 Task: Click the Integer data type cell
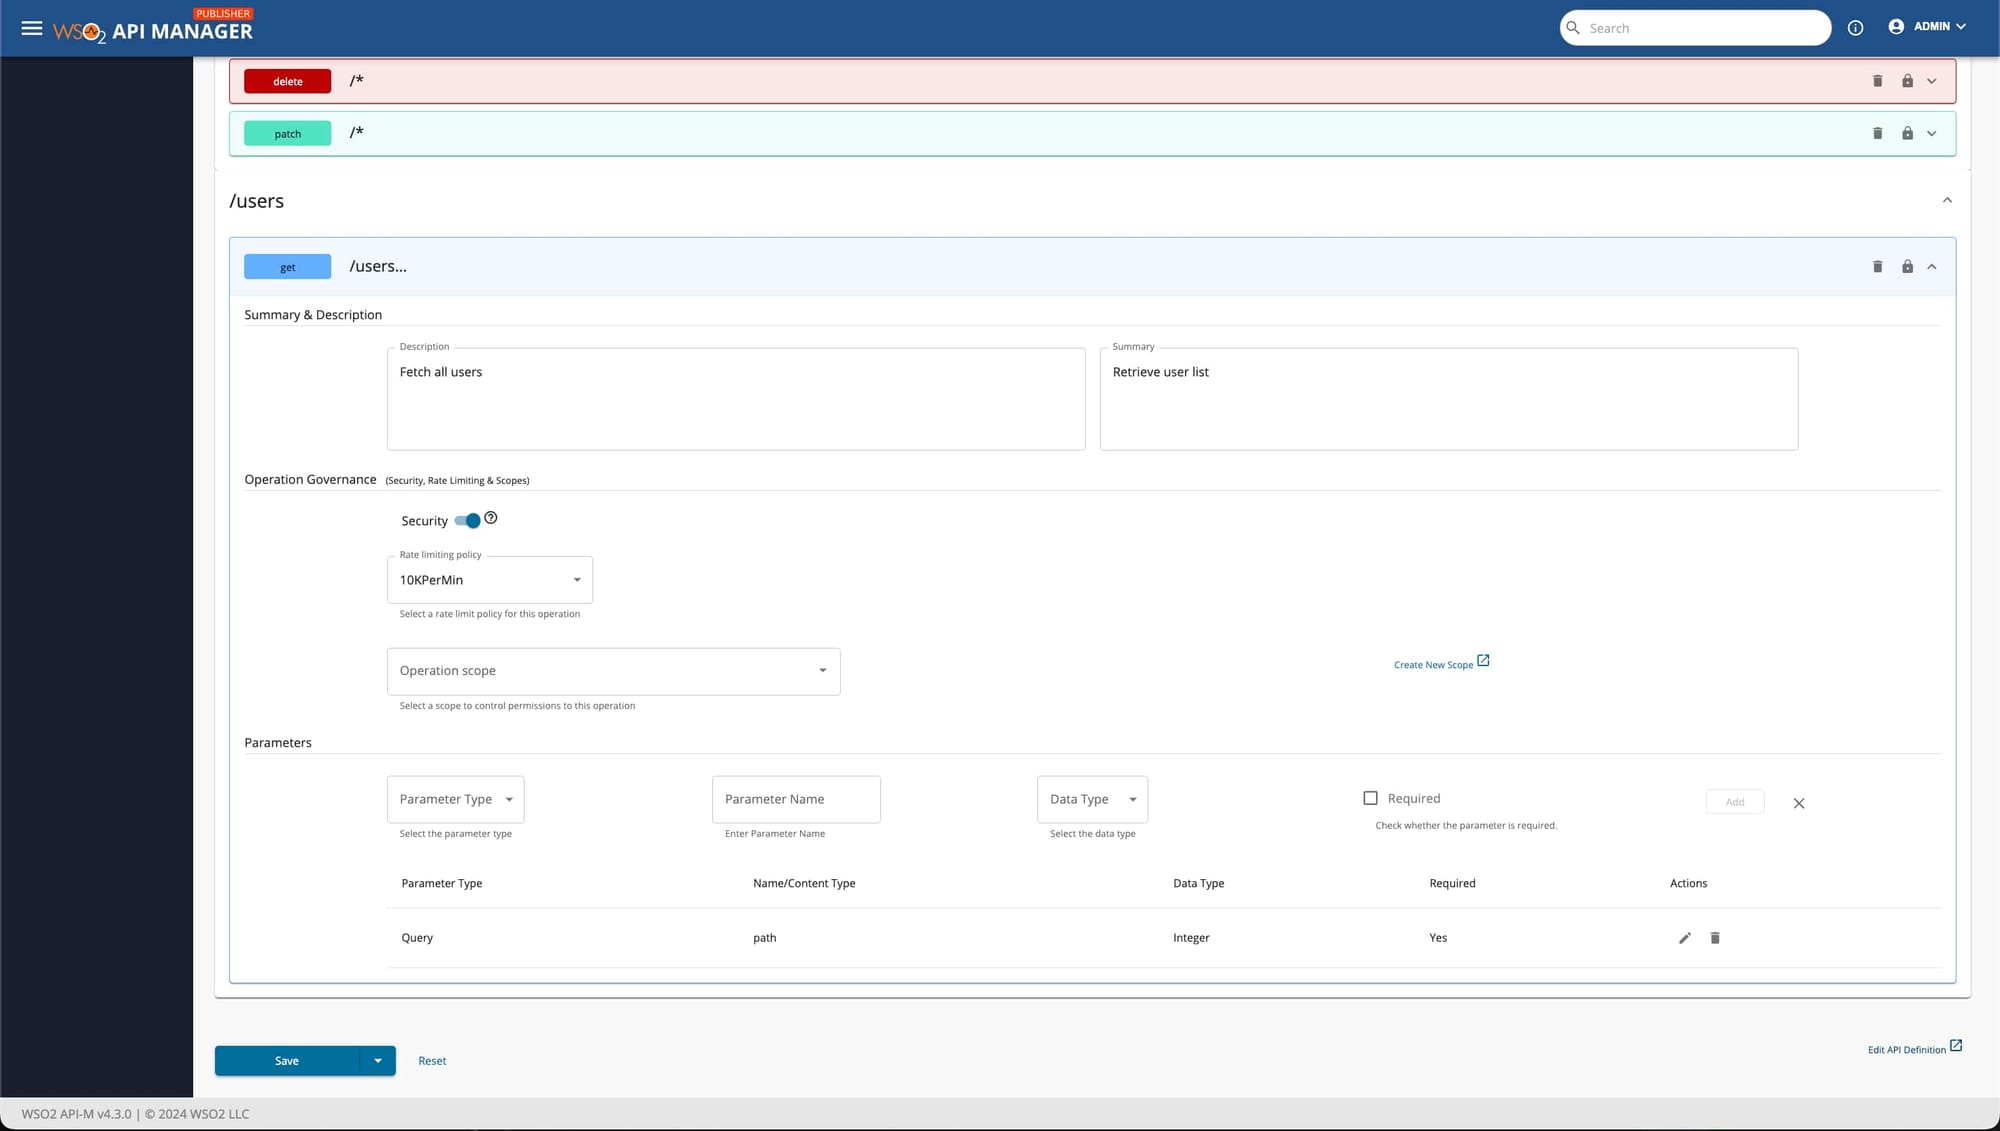pos(1191,938)
